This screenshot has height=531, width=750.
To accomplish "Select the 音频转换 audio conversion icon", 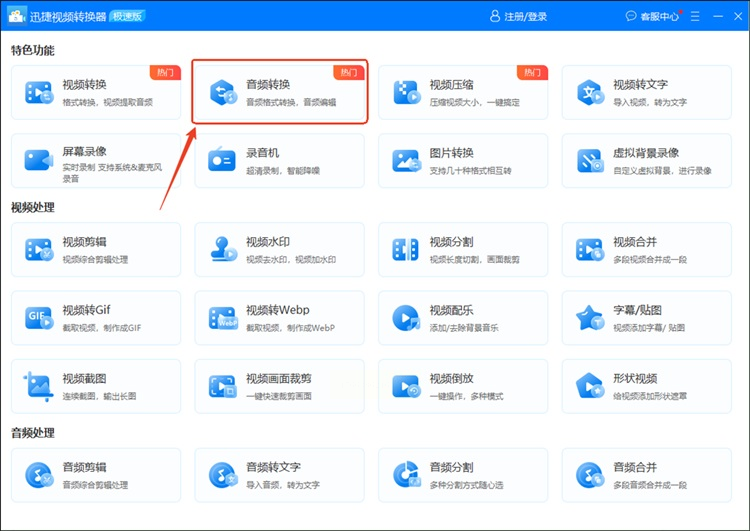I will [x=223, y=92].
